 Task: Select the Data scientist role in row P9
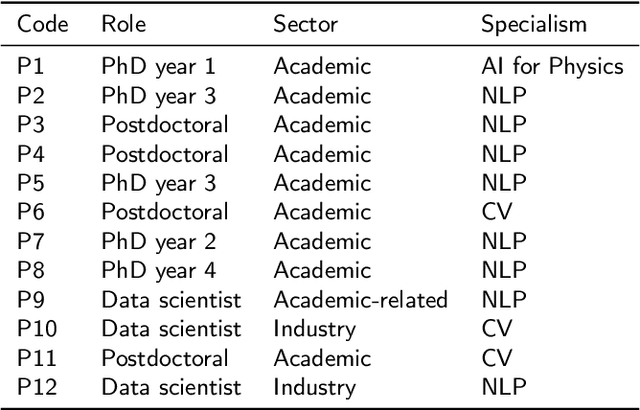click(171, 299)
